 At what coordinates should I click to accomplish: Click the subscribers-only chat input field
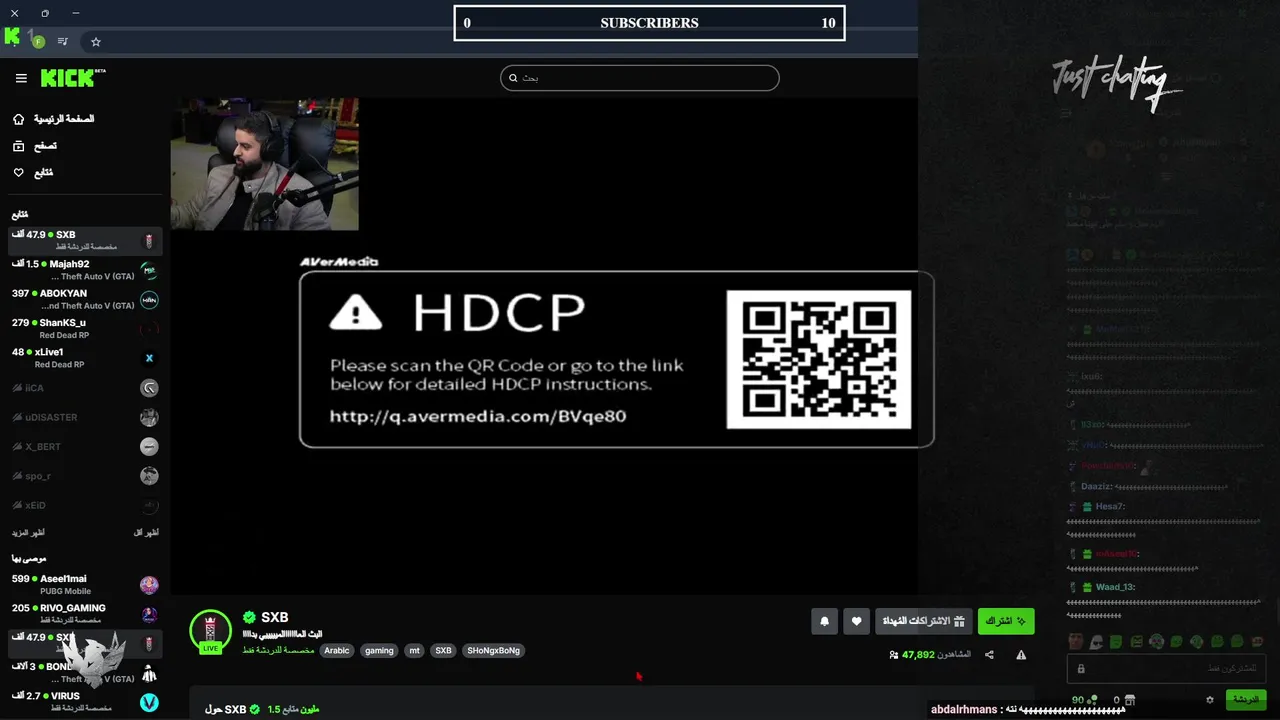[1167, 668]
